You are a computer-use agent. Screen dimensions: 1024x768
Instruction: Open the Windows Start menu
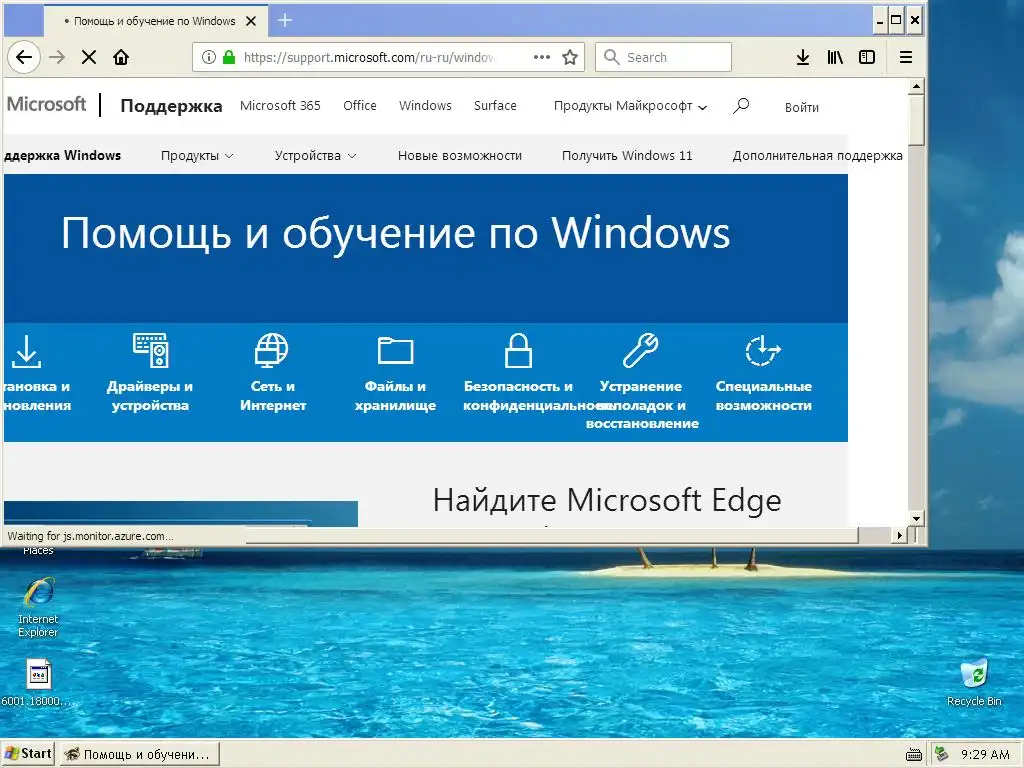pos(28,754)
